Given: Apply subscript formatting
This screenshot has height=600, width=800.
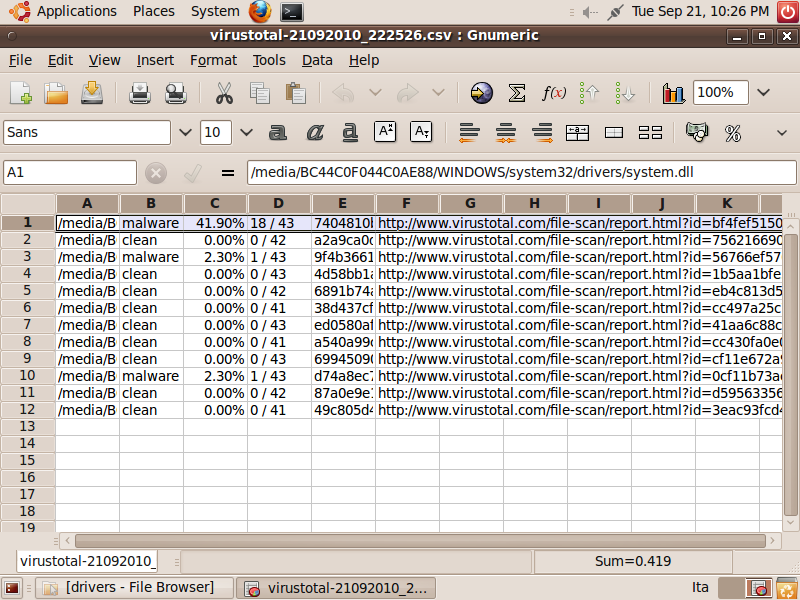Looking at the screenshot, I should pyautogui.click(x=421, y=132).
